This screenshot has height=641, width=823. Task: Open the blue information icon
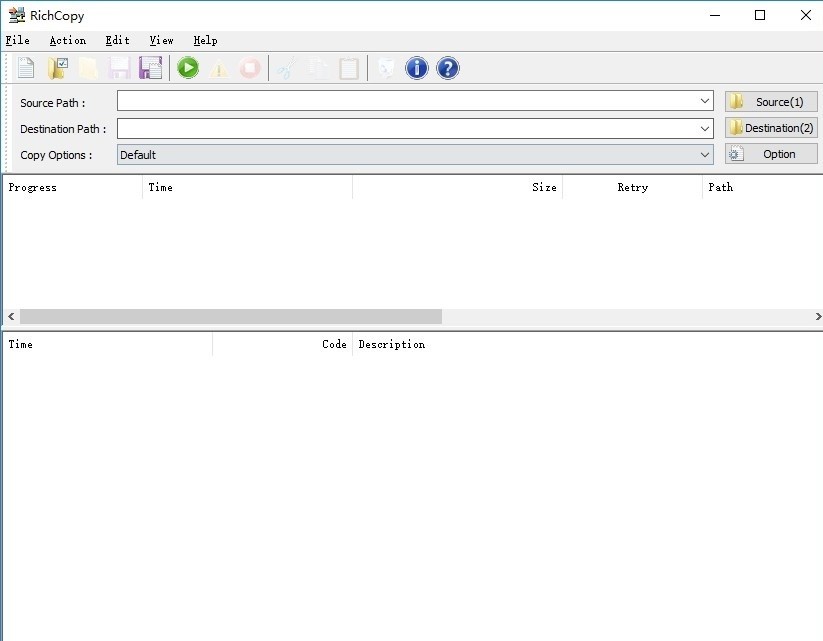[x=417, y=68]
